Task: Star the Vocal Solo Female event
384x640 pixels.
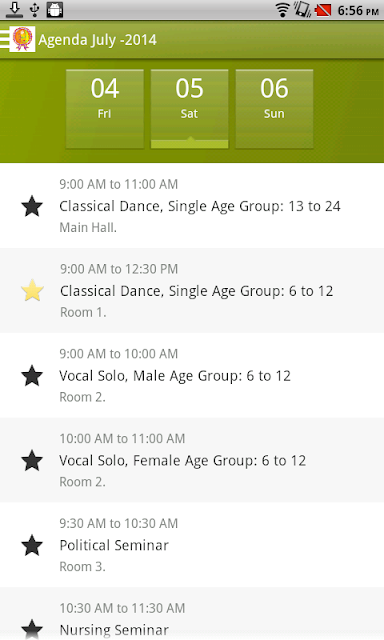Action: pos(32,460)
